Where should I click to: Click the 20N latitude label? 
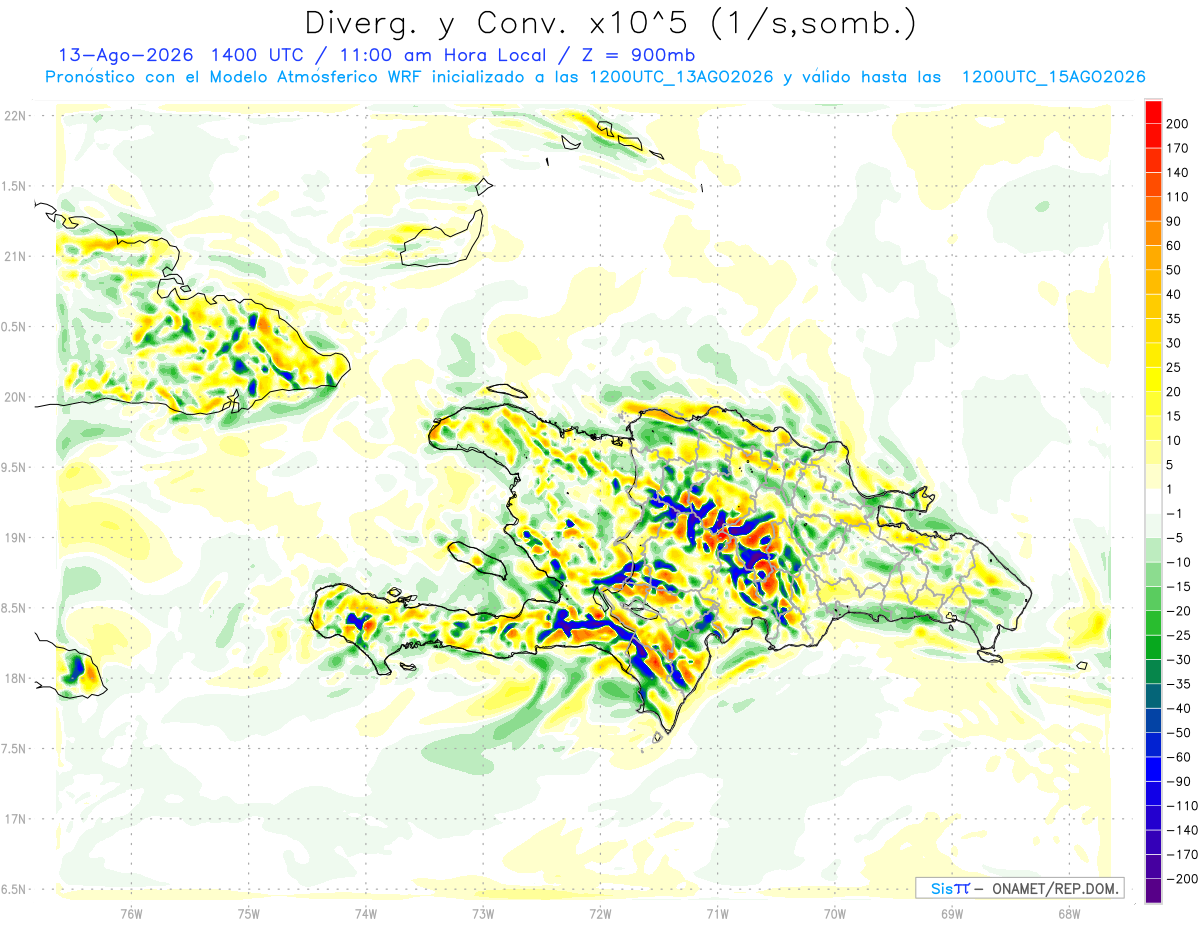pyautogui.click(x=14, y=397)
